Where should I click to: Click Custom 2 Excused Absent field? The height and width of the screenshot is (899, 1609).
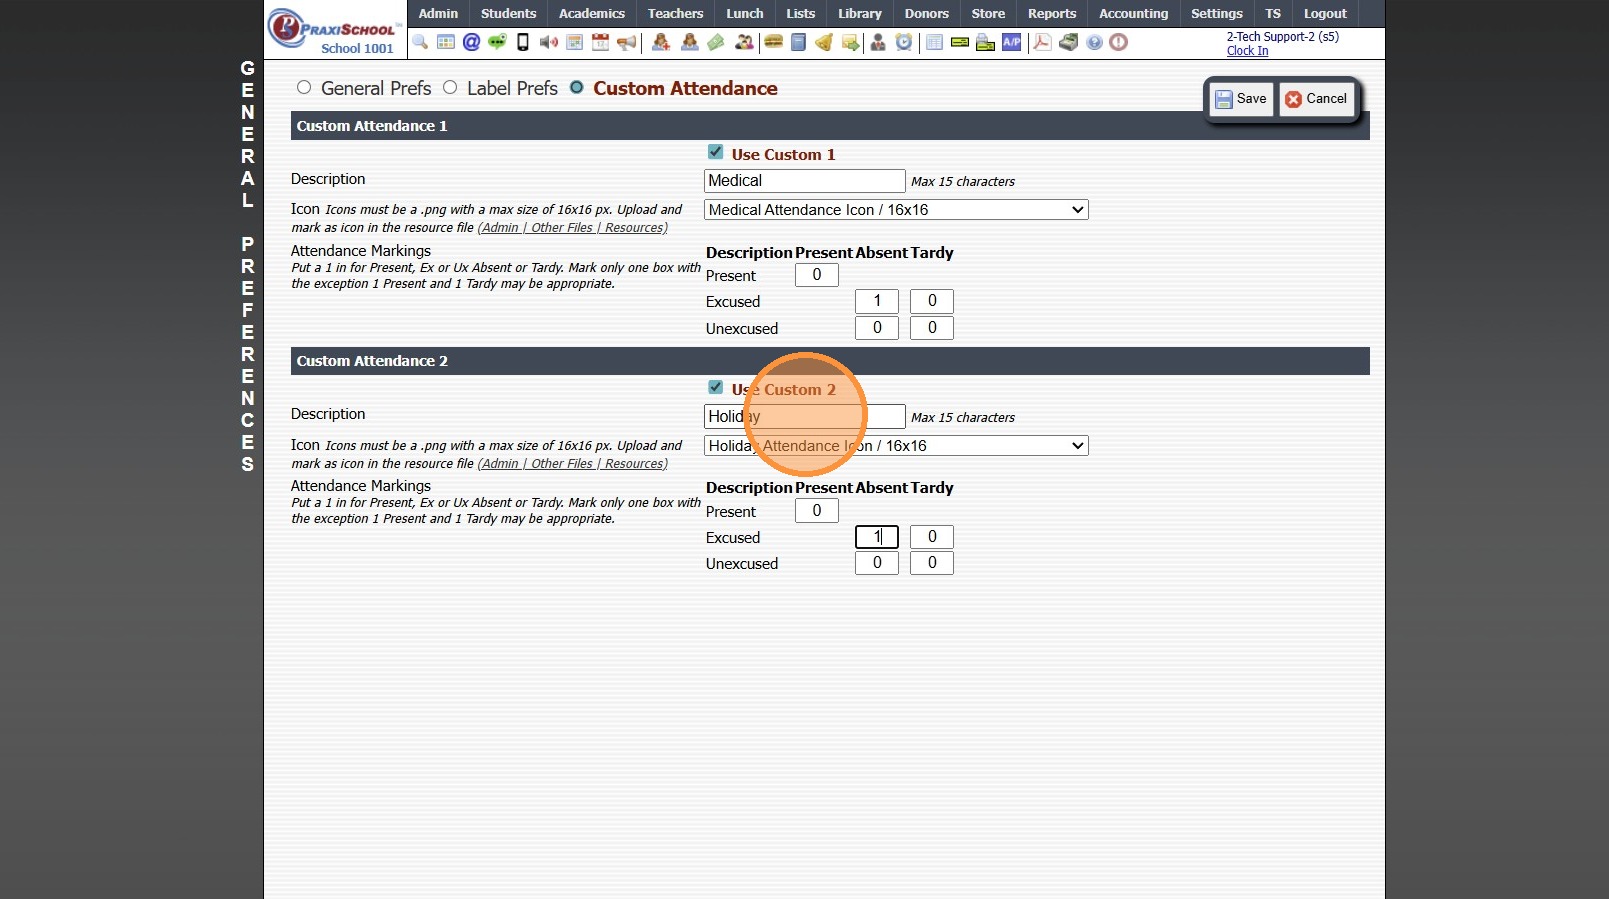pos(877,537)
